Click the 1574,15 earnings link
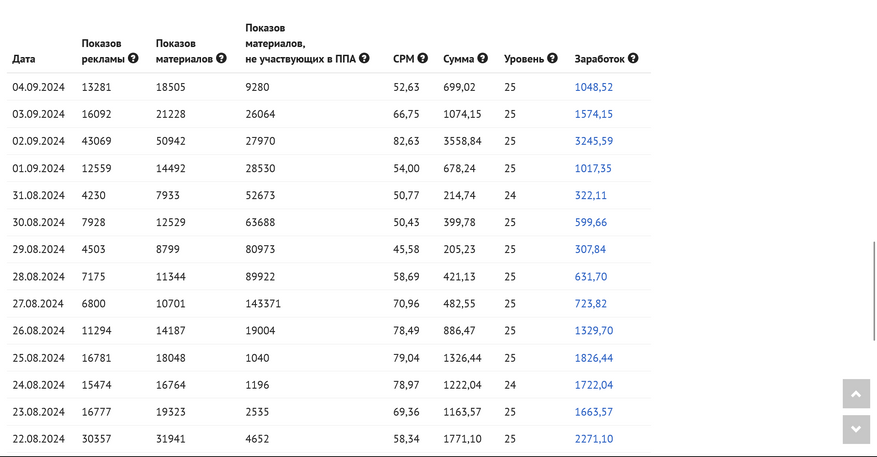 tap(593, 114)
